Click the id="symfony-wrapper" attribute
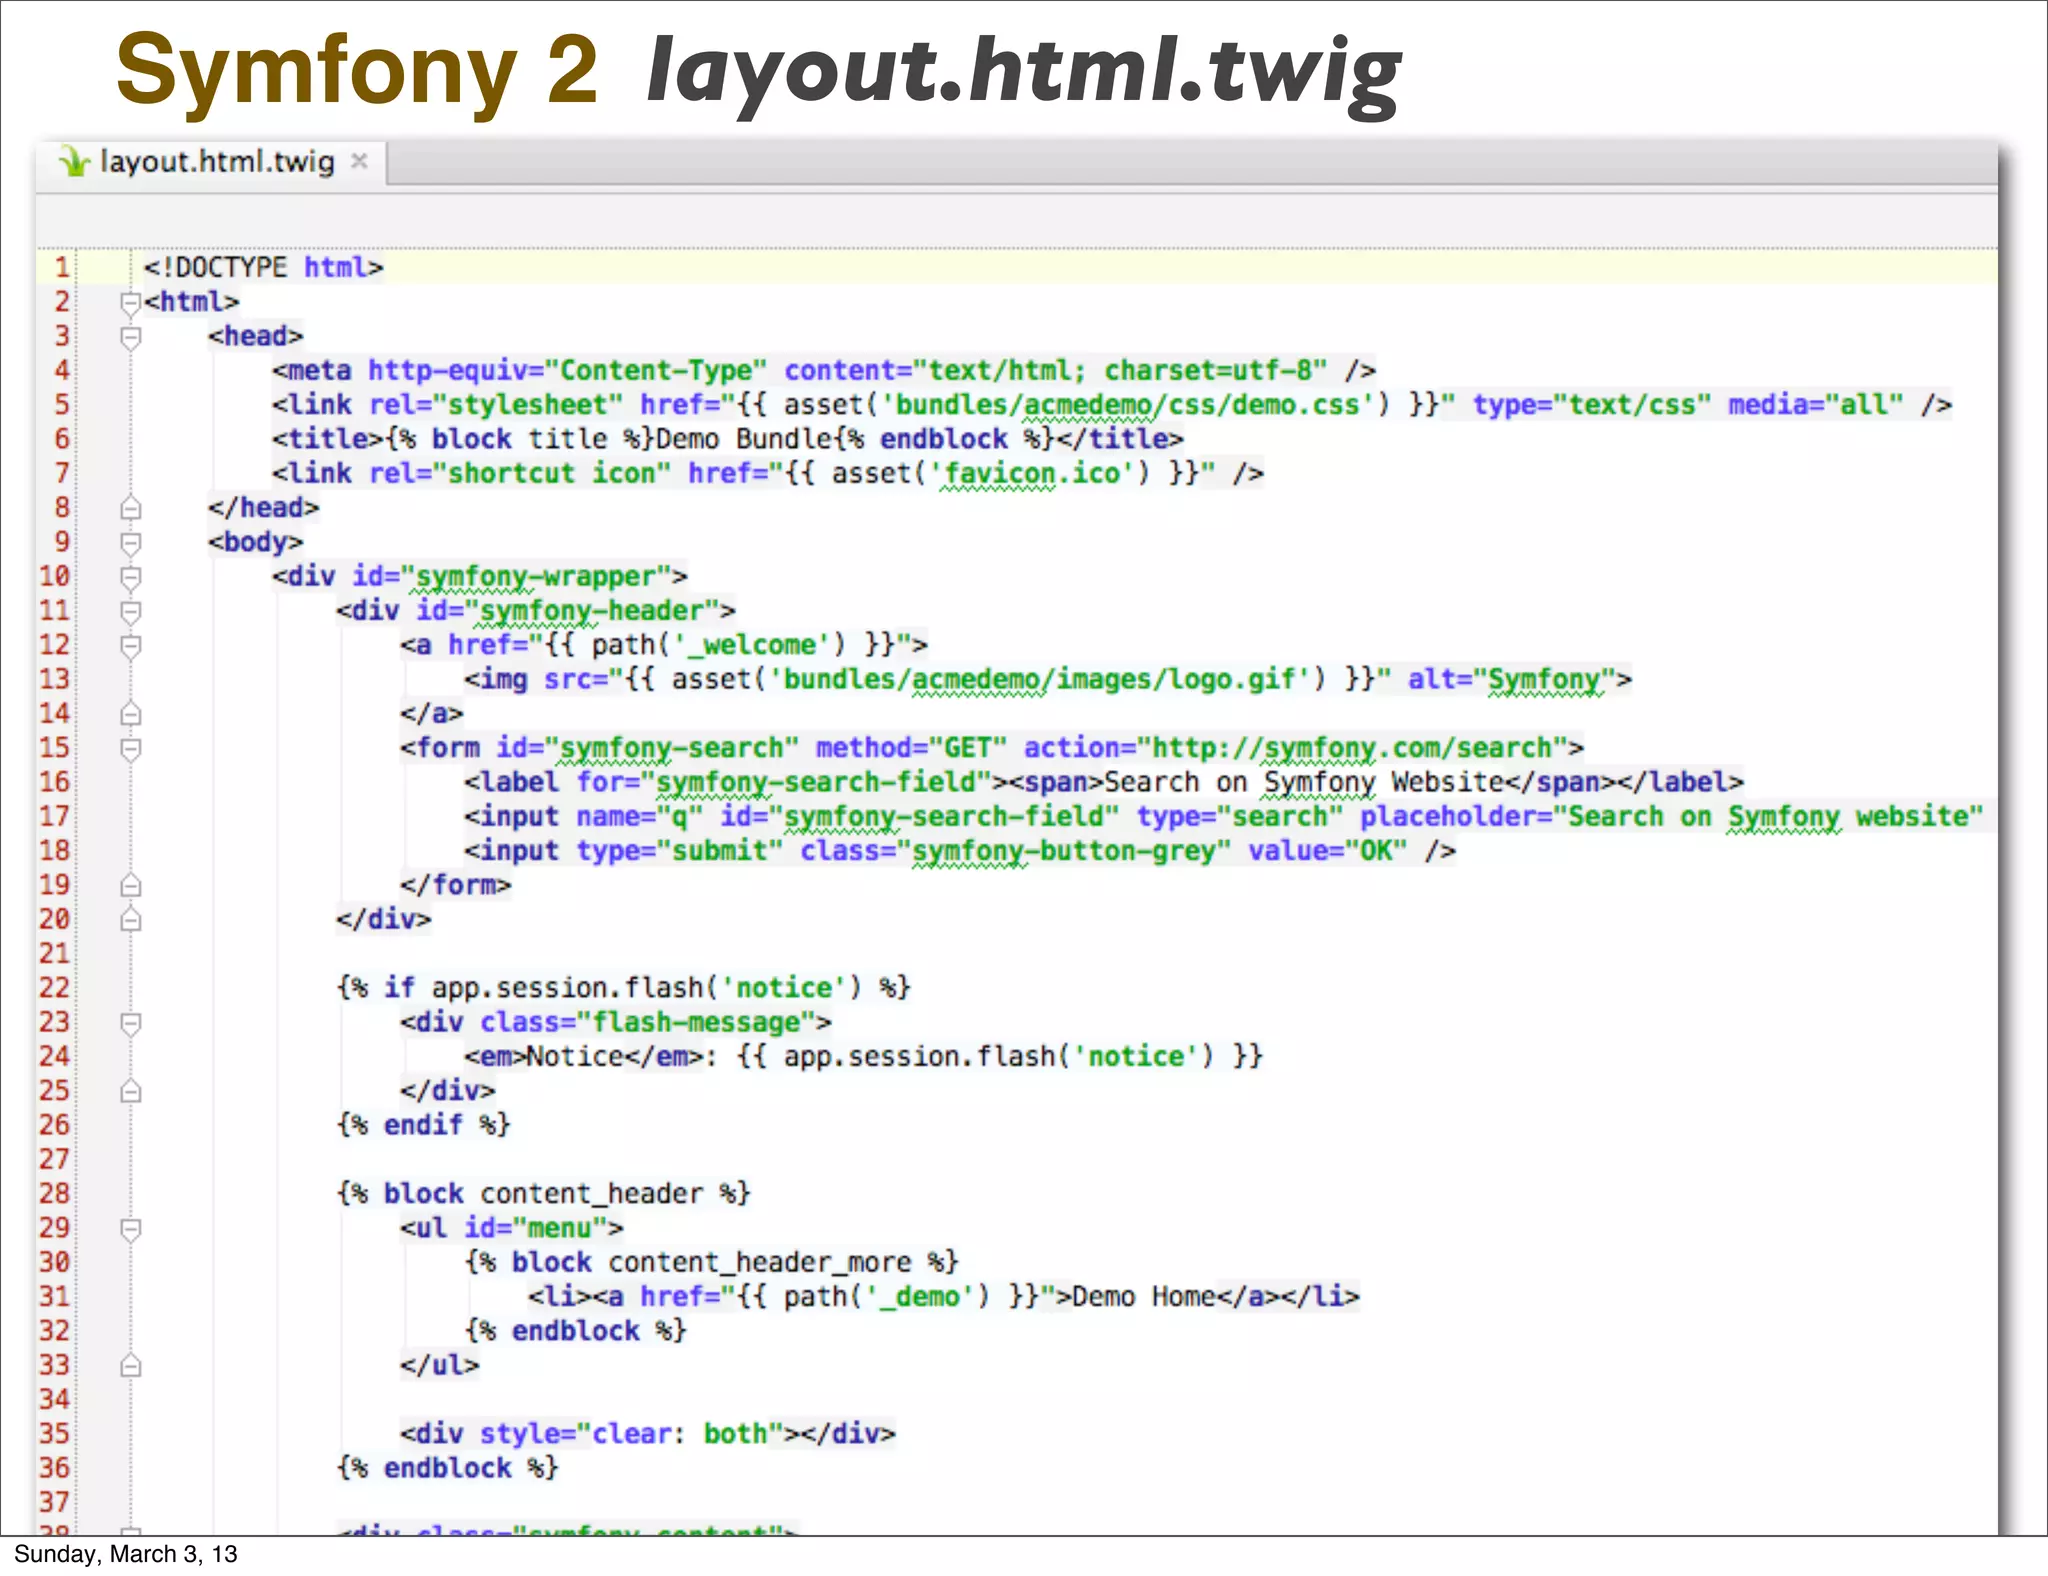Image resolution: width=2048 pixels, height=1576 pixels. pos(511,577)
